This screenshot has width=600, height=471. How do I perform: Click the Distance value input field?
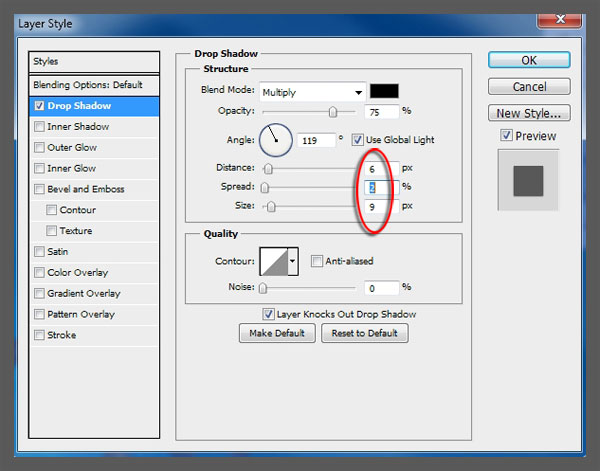380,168
